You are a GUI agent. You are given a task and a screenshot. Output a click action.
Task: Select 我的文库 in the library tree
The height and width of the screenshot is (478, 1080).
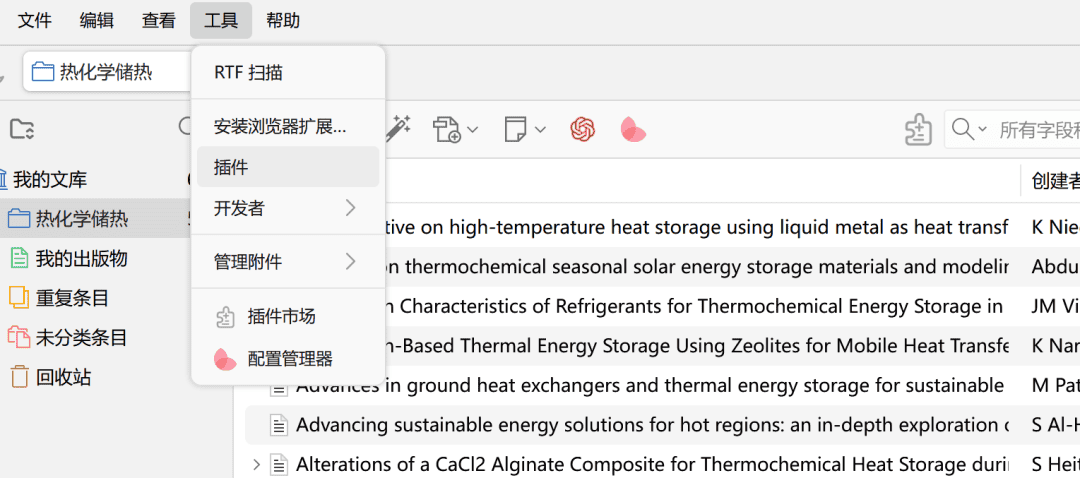click(49, 180)
